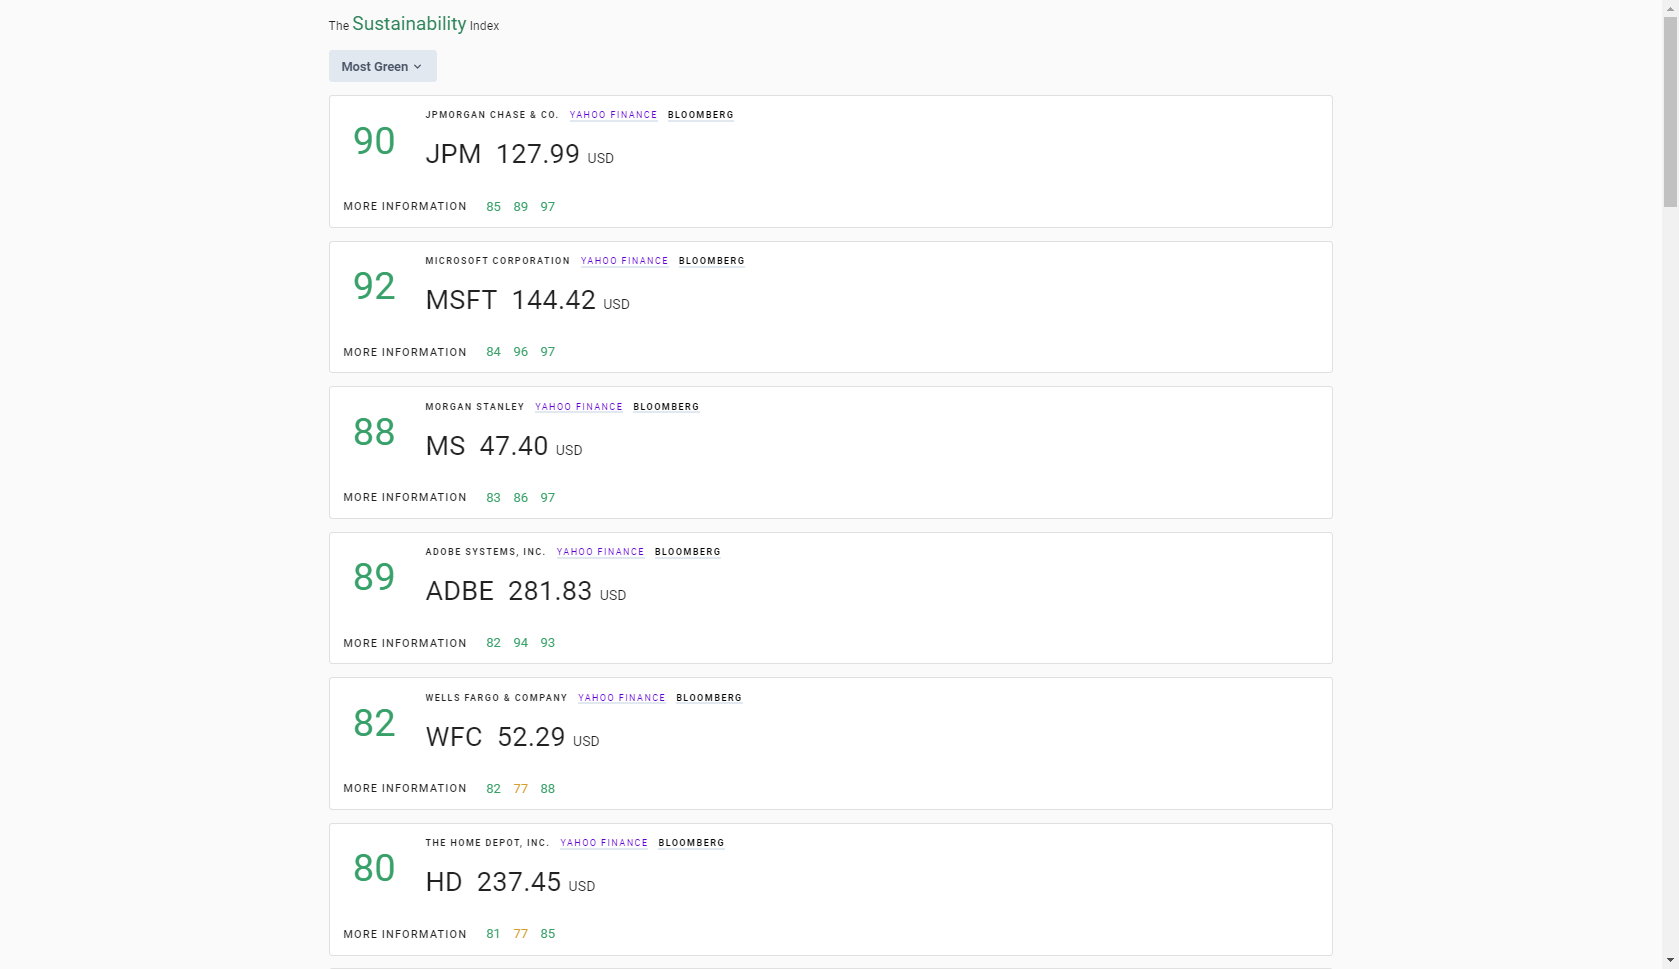
Task: Select the score 97 beside Morgan Stanley's More Information
Action: [x=547, y=497]
